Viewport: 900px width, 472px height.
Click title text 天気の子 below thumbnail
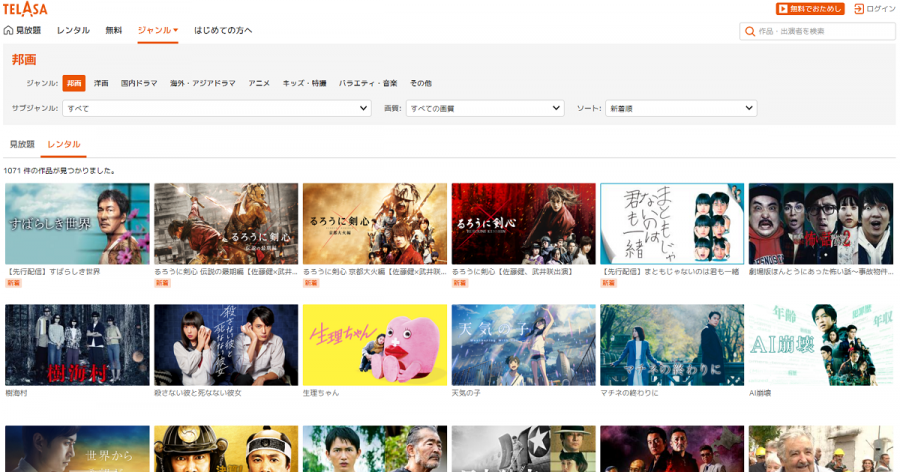466,393
